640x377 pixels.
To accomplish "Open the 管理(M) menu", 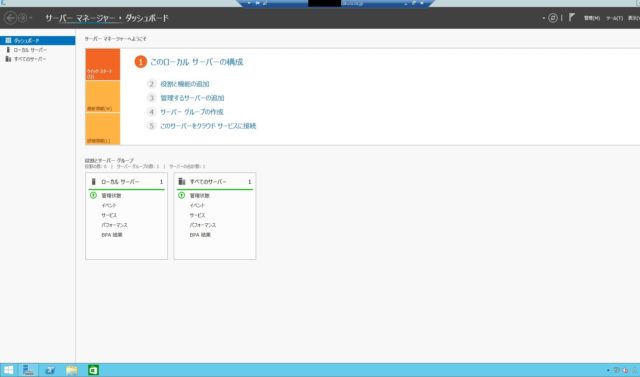I will [x=592, y=18].
